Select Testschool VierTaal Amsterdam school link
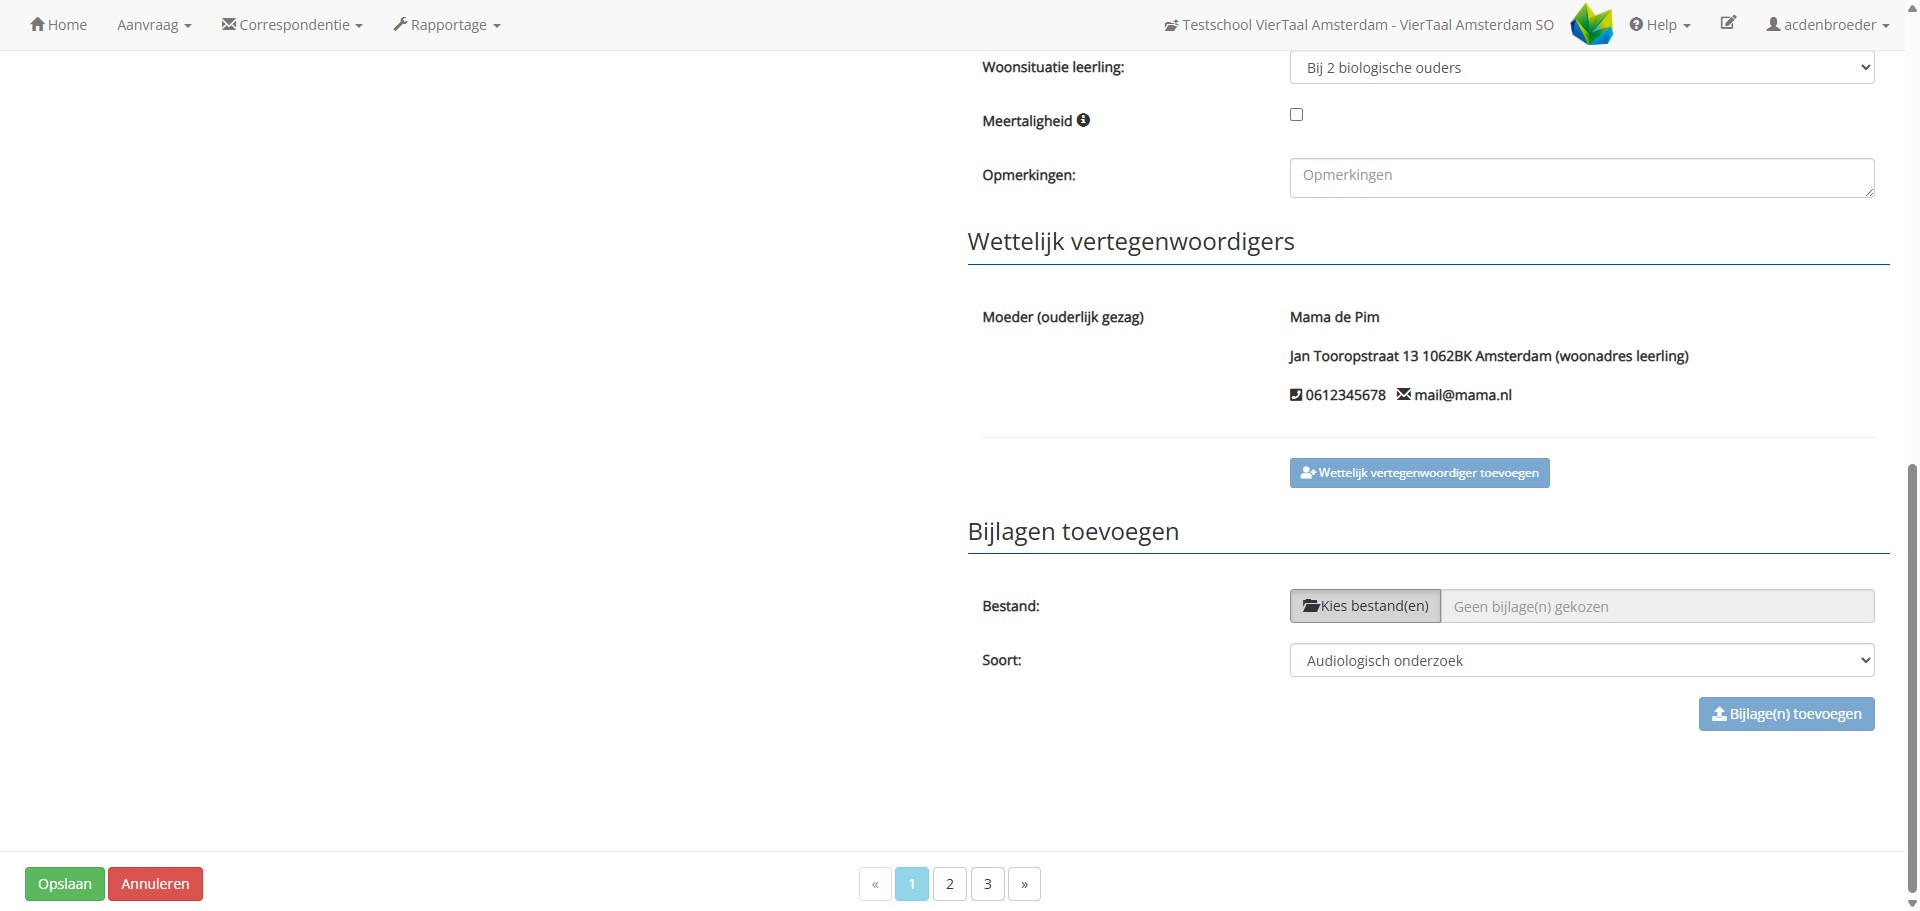1920x911 pixels. click(x=1359, y=25)
